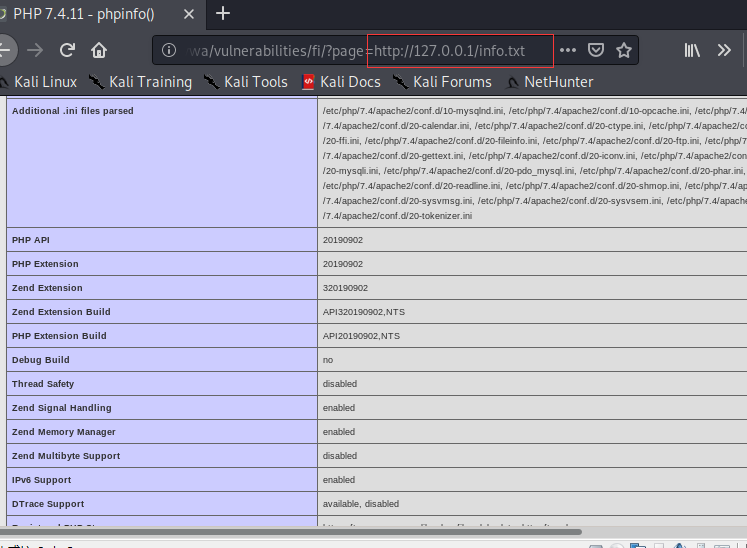Click the value 'available, disabled'
Viewport: 747px width, 548px height.
click(x=361, y=504)
